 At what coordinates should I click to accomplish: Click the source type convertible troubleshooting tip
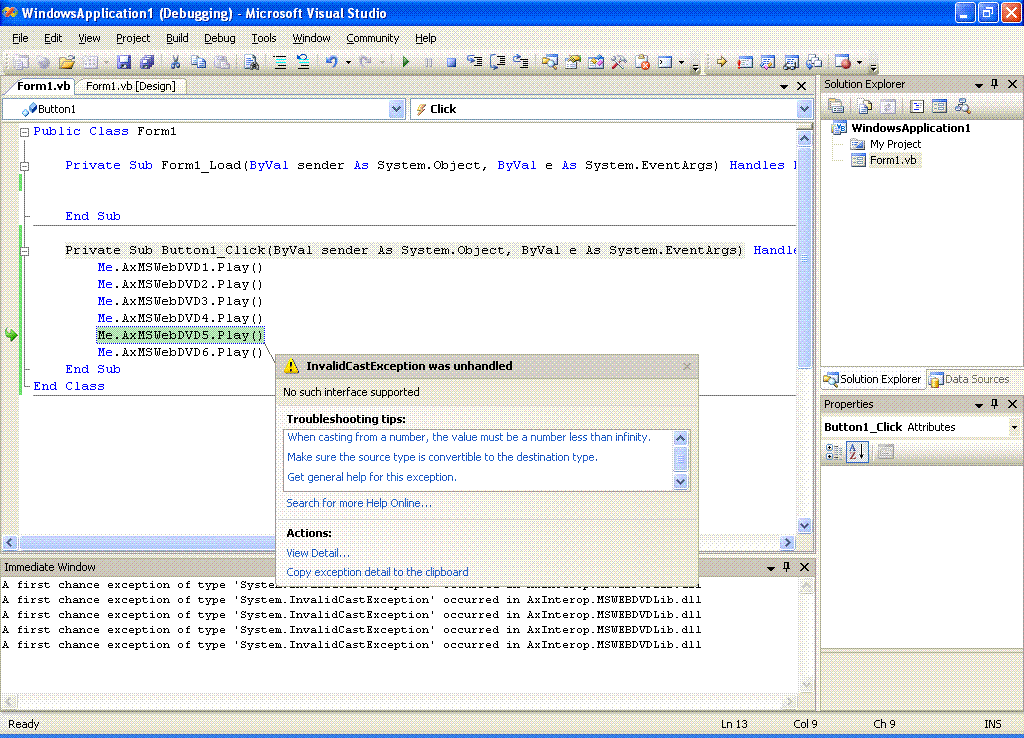tap(442, 457)
